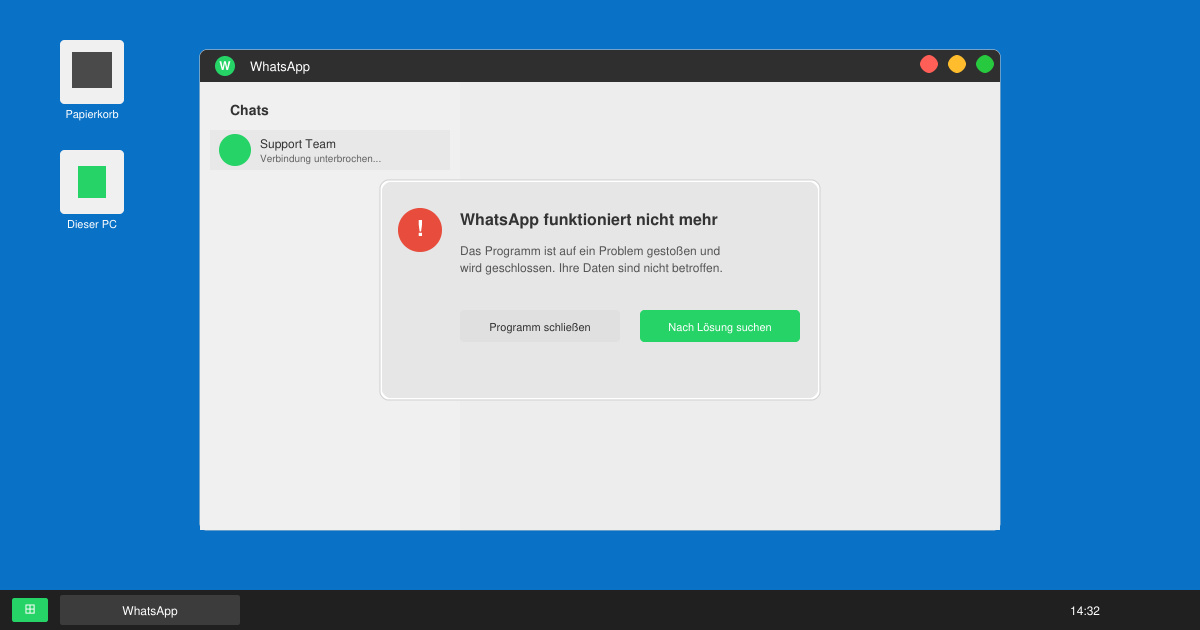Viewport: 1200px width, 630px height.
Task: Click the WhatsApp logo in the title bar
Action: 225,66
